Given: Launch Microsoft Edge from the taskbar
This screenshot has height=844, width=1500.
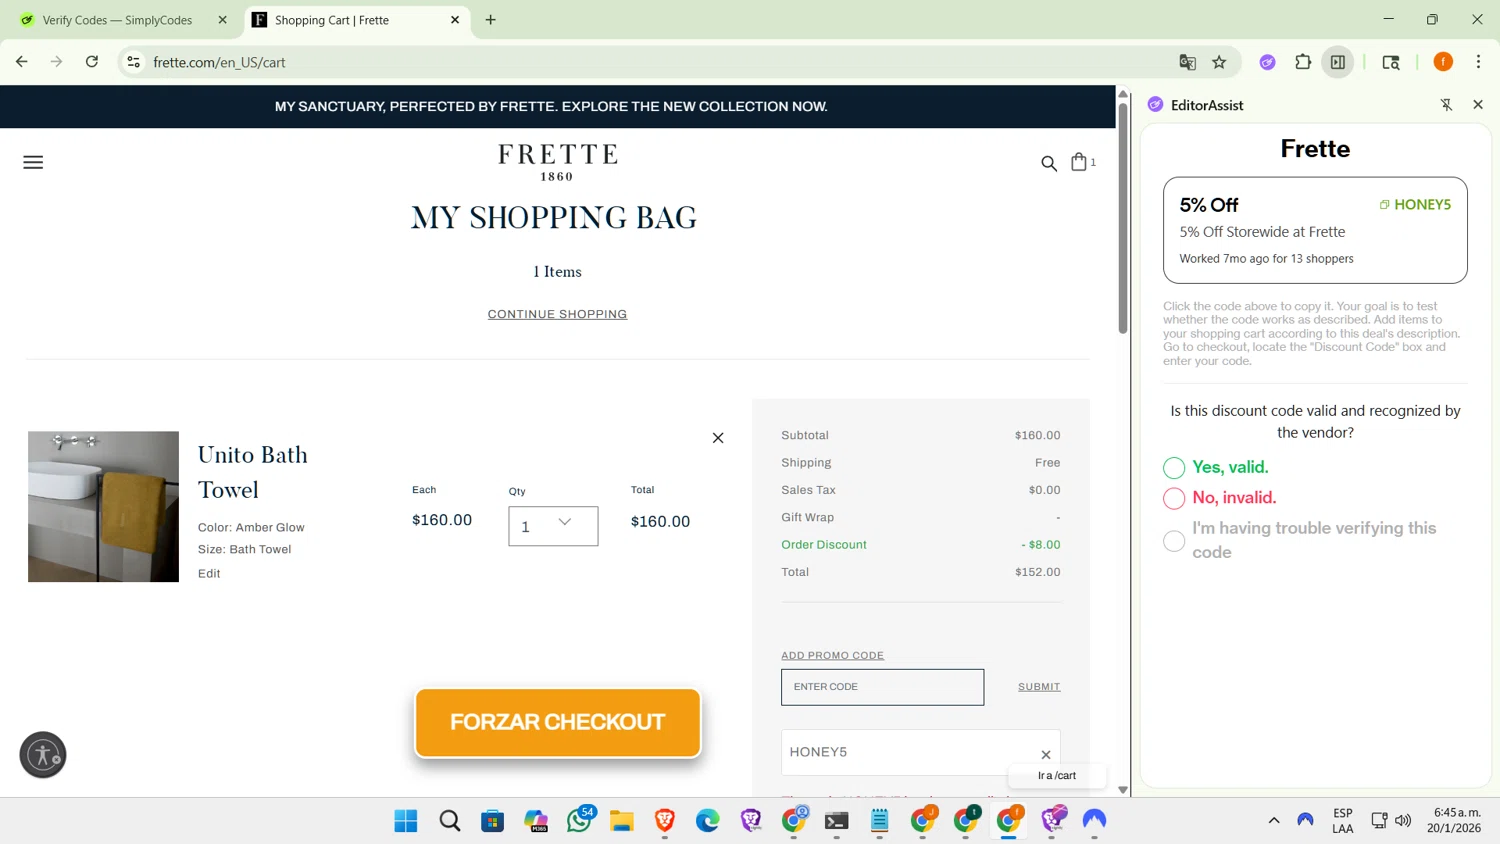Looking at the screenshot, I should coord(708,821).
